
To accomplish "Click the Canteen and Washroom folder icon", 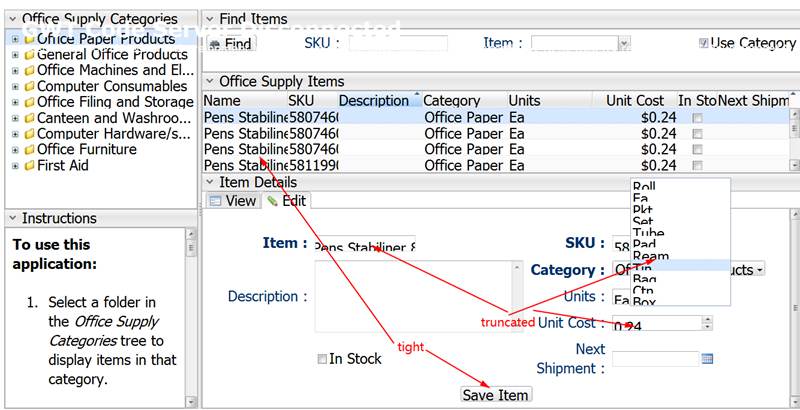I will point(29,118).
